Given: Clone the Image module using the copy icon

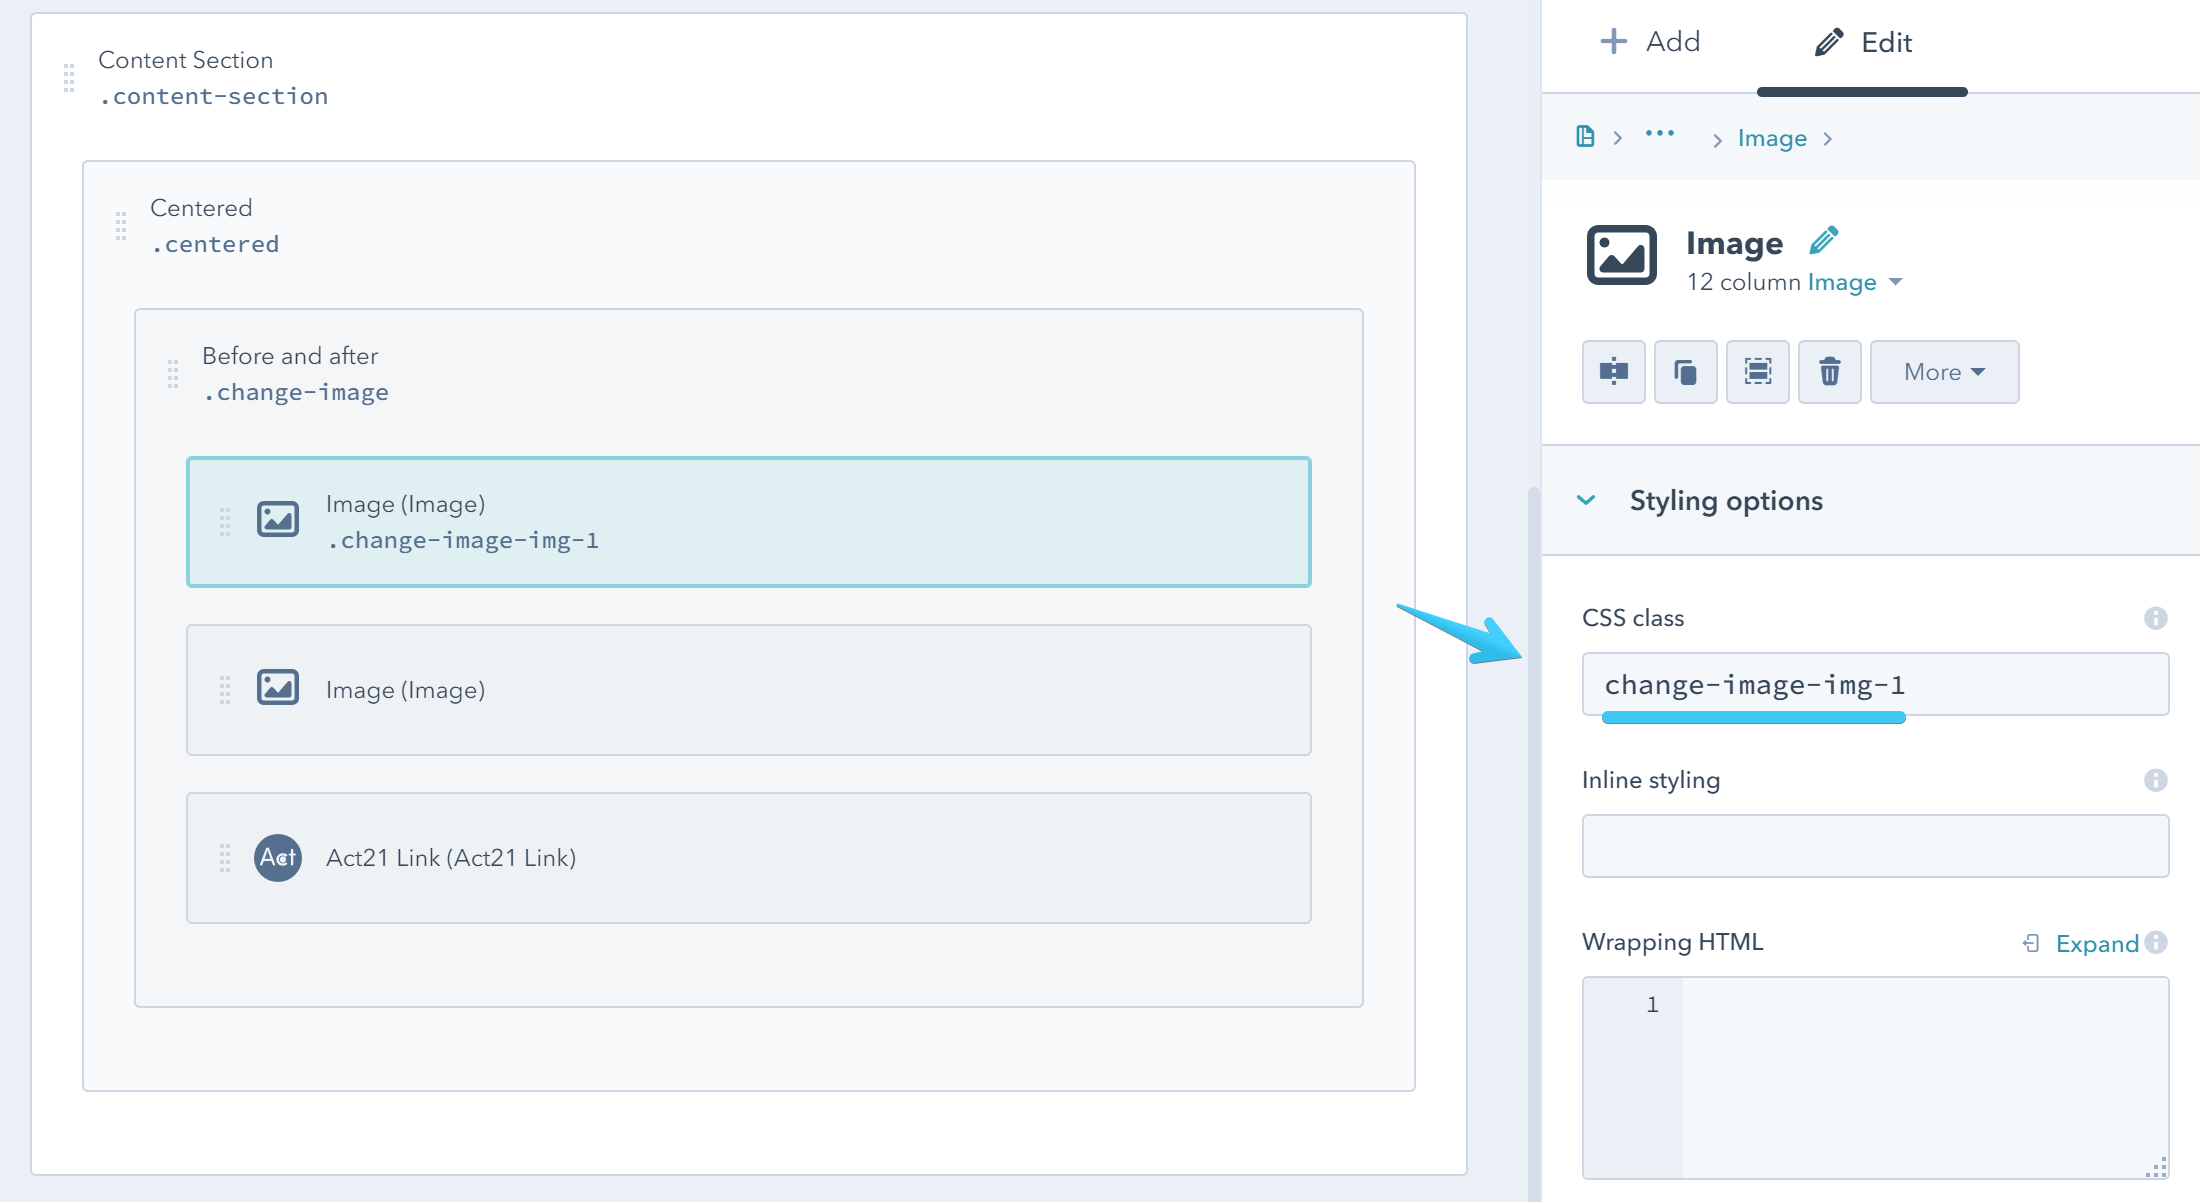Looking at the screenshot, I should 1685,372.
